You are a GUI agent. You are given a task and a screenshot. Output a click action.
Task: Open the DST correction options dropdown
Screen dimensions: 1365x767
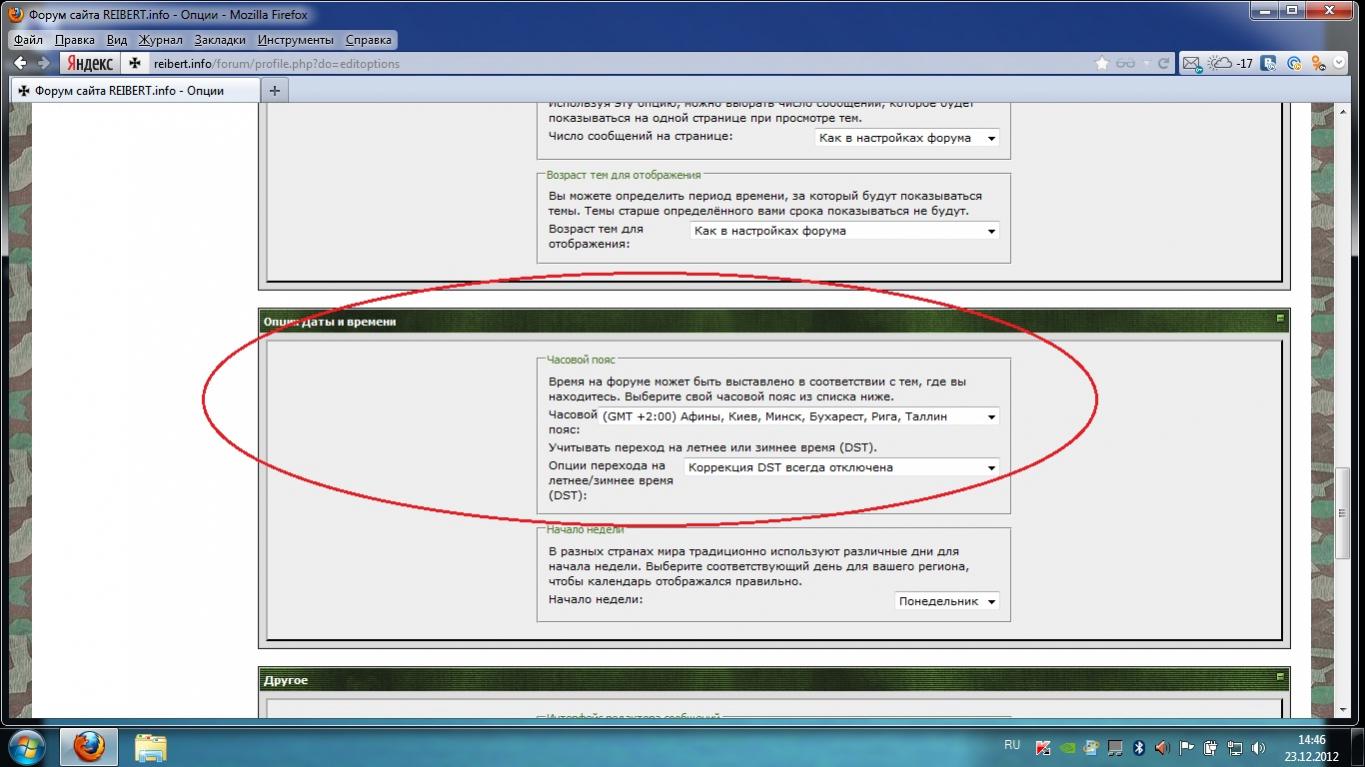pyautogui.click(x=842, y=467)
